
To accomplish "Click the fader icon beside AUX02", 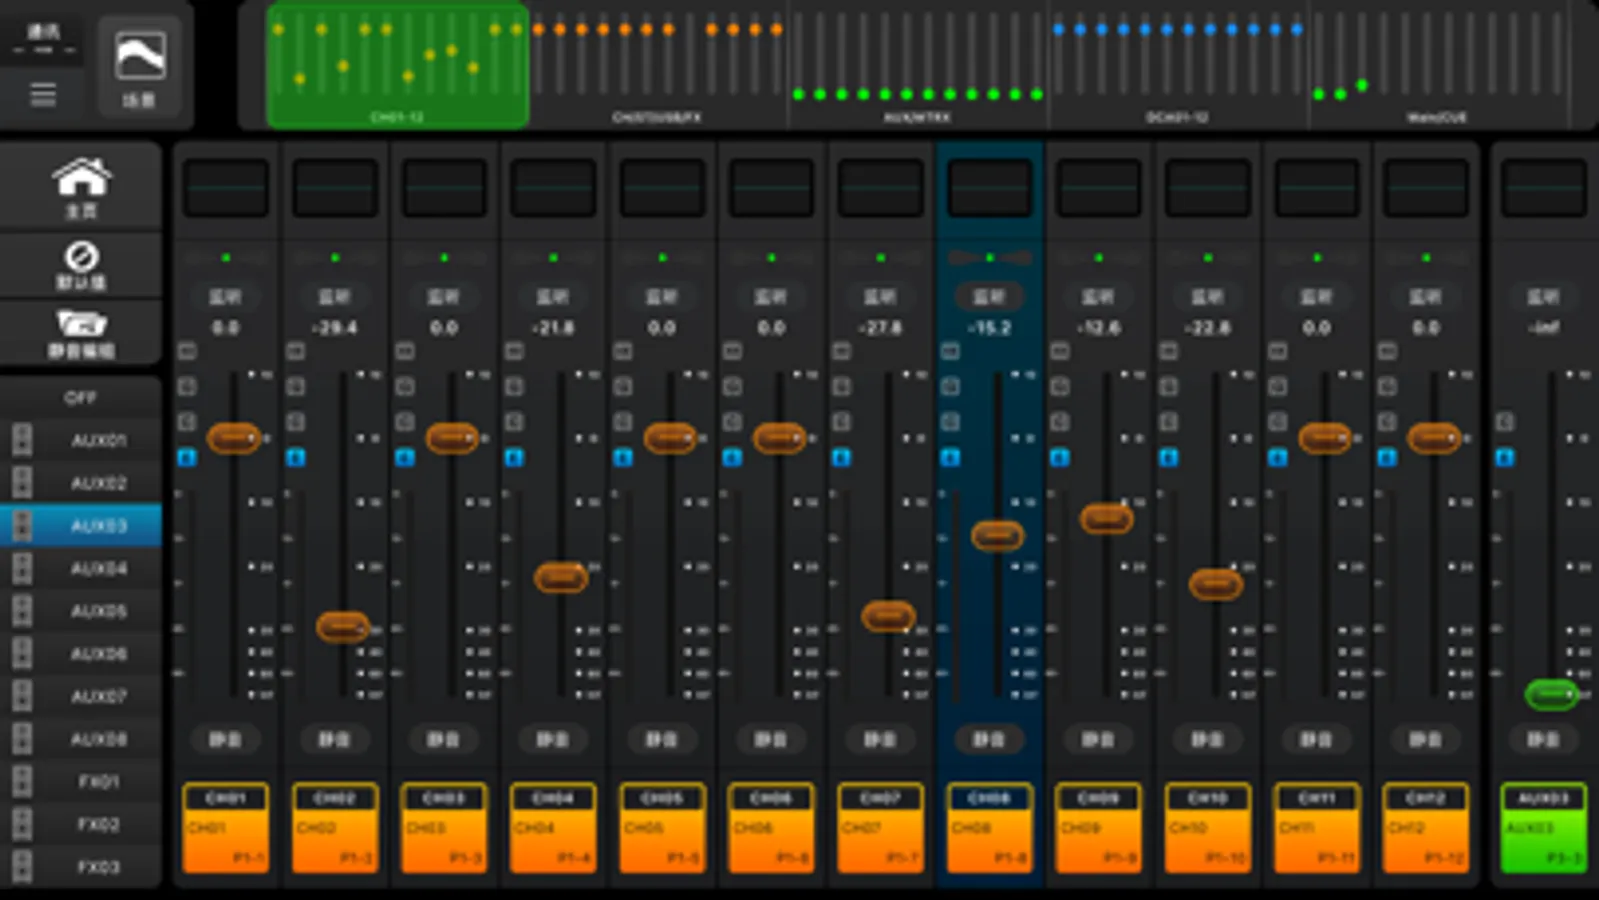I will point(21,483).
